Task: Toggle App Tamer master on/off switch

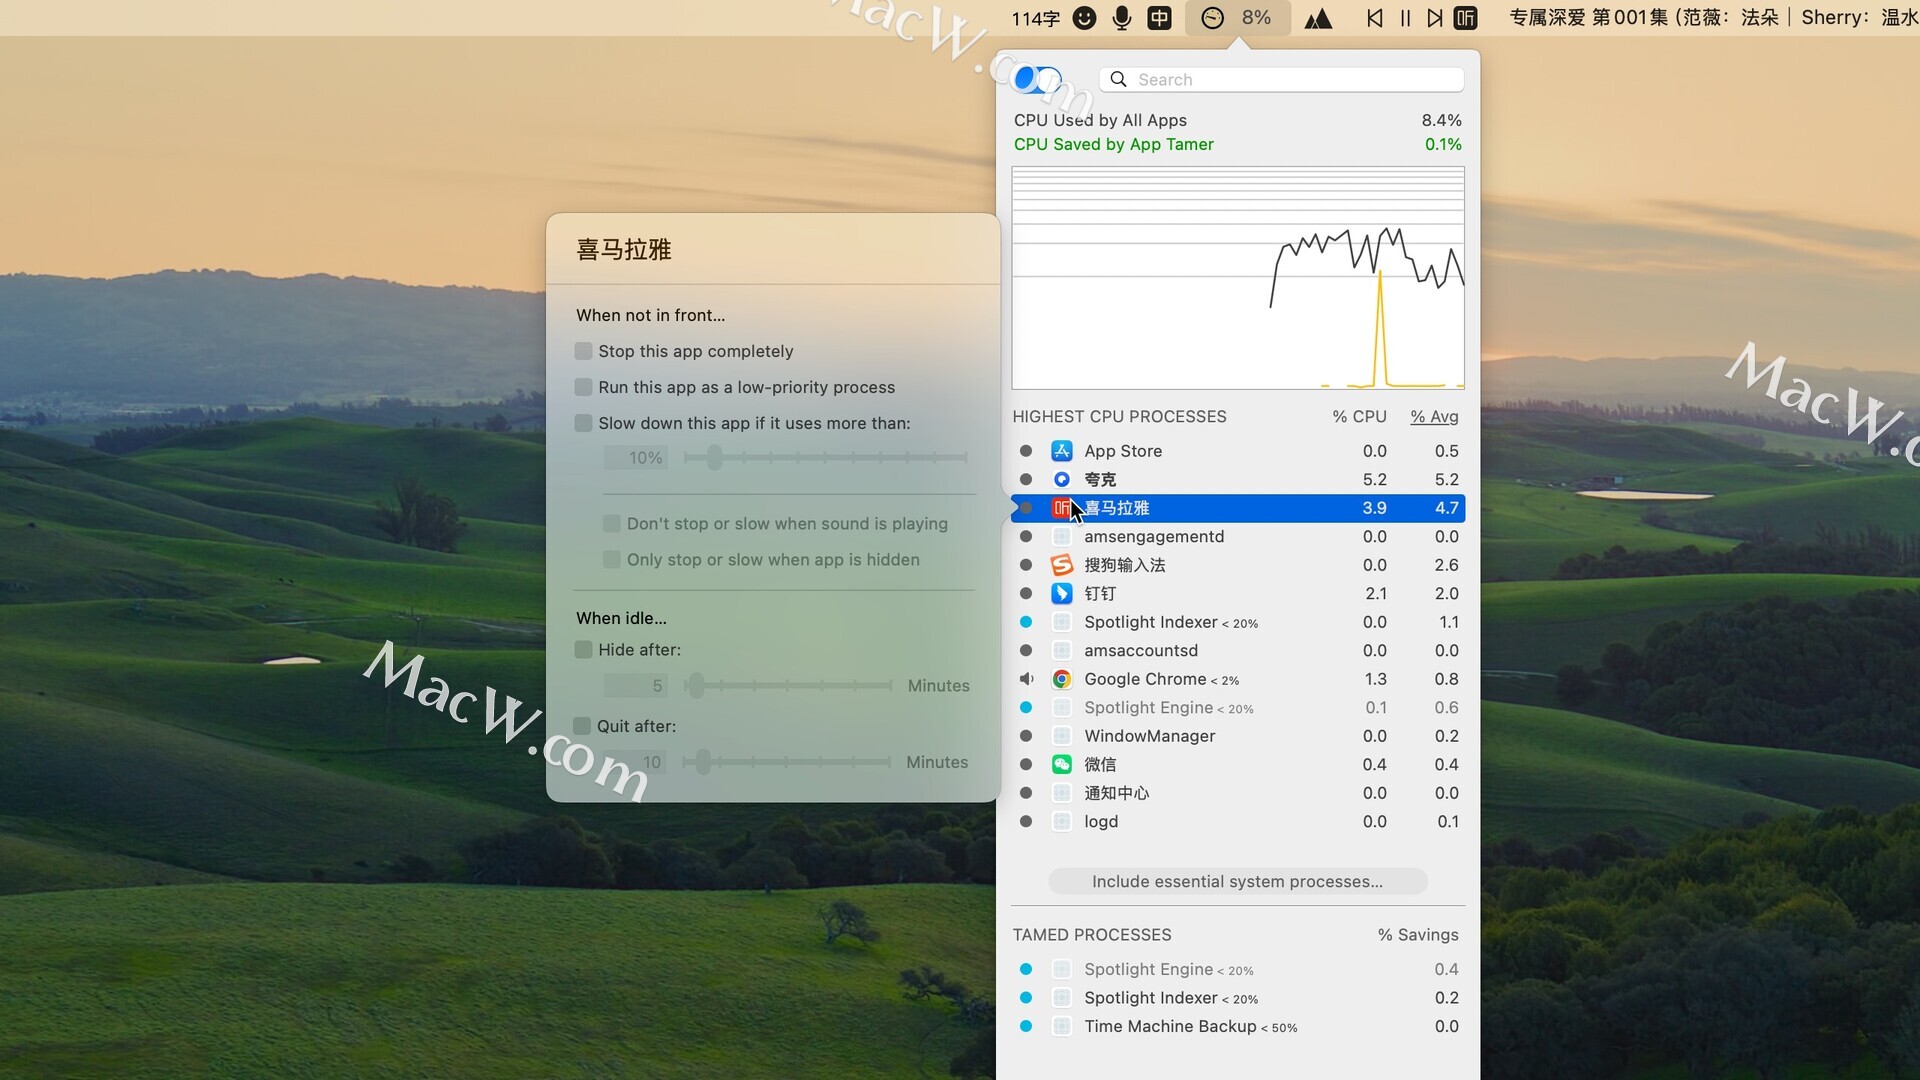Action: click(x=1037, y=79)
